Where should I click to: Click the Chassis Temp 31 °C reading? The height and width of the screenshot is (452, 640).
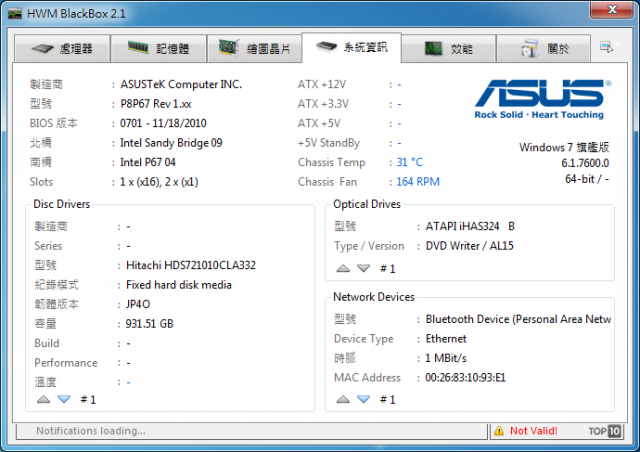[x=410, y=163]
